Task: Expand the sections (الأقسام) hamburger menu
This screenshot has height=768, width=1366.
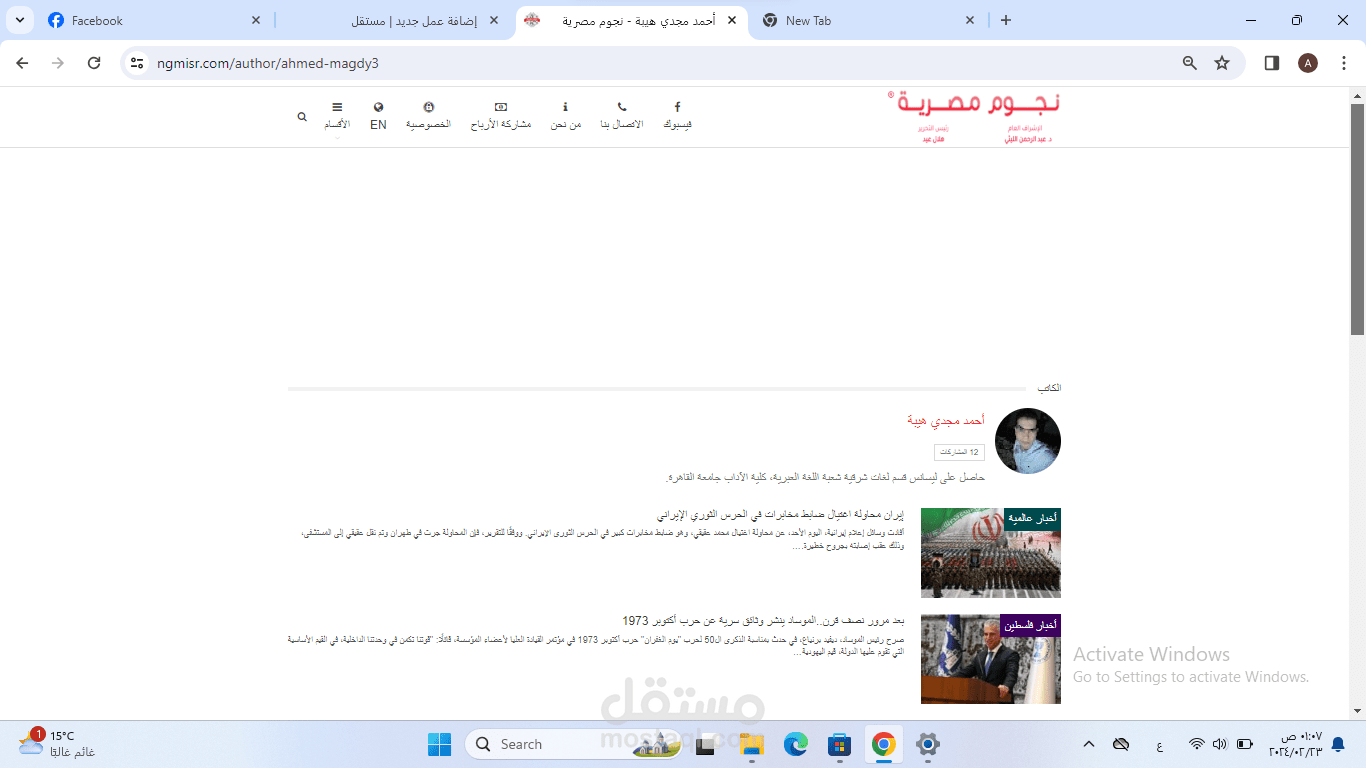Action: coord(337,116)
